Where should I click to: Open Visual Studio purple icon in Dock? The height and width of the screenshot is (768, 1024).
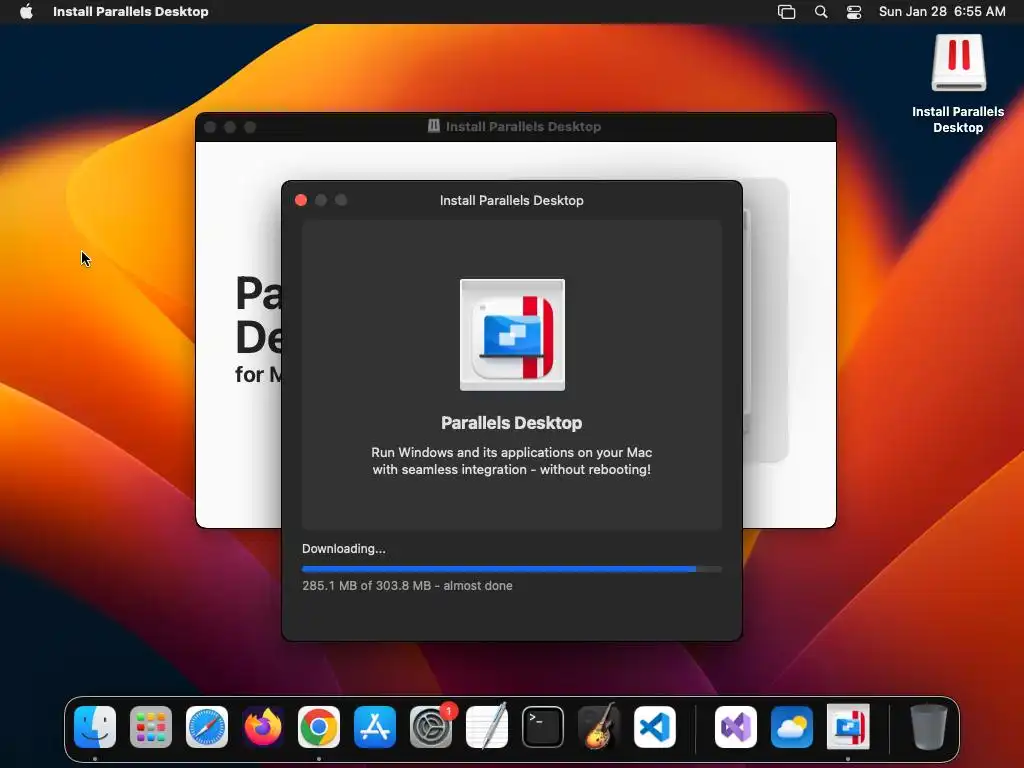(736, 727)
